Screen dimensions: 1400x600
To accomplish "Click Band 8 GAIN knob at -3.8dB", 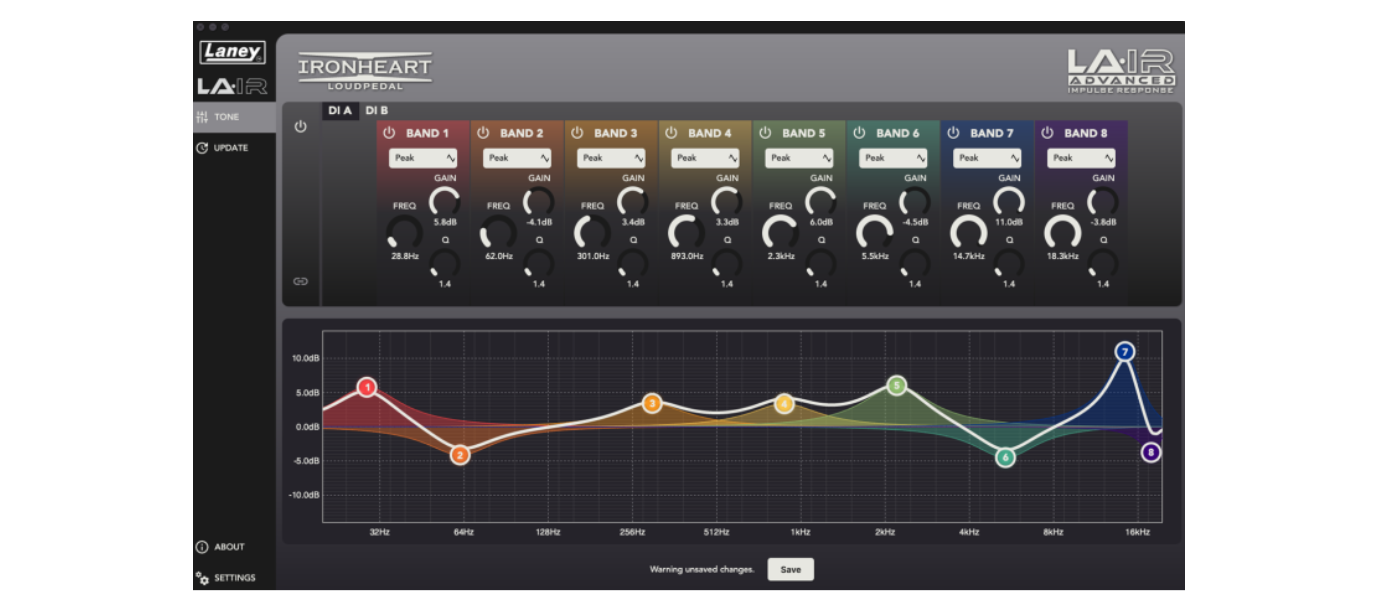I will pos(1102,201).
